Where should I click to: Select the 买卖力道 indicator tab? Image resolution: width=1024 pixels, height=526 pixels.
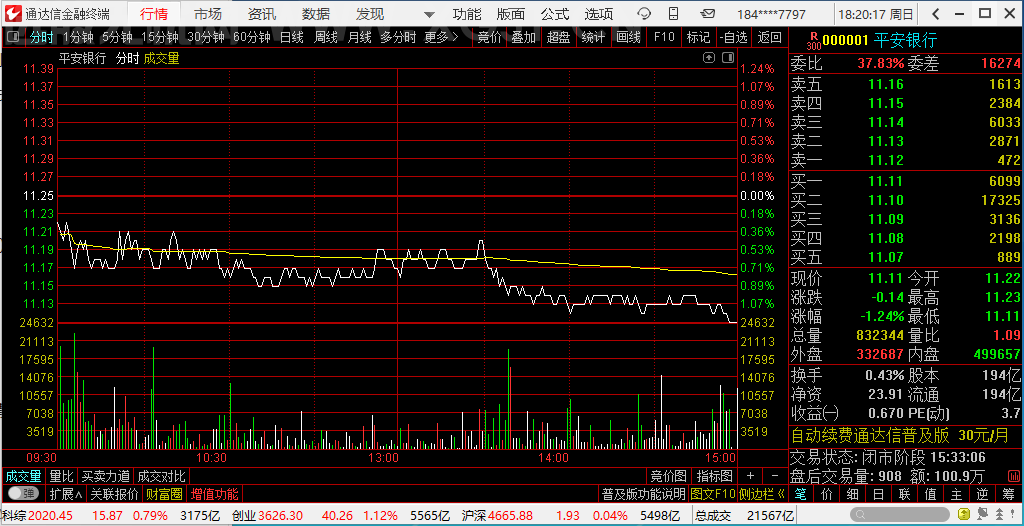[105, 476]
